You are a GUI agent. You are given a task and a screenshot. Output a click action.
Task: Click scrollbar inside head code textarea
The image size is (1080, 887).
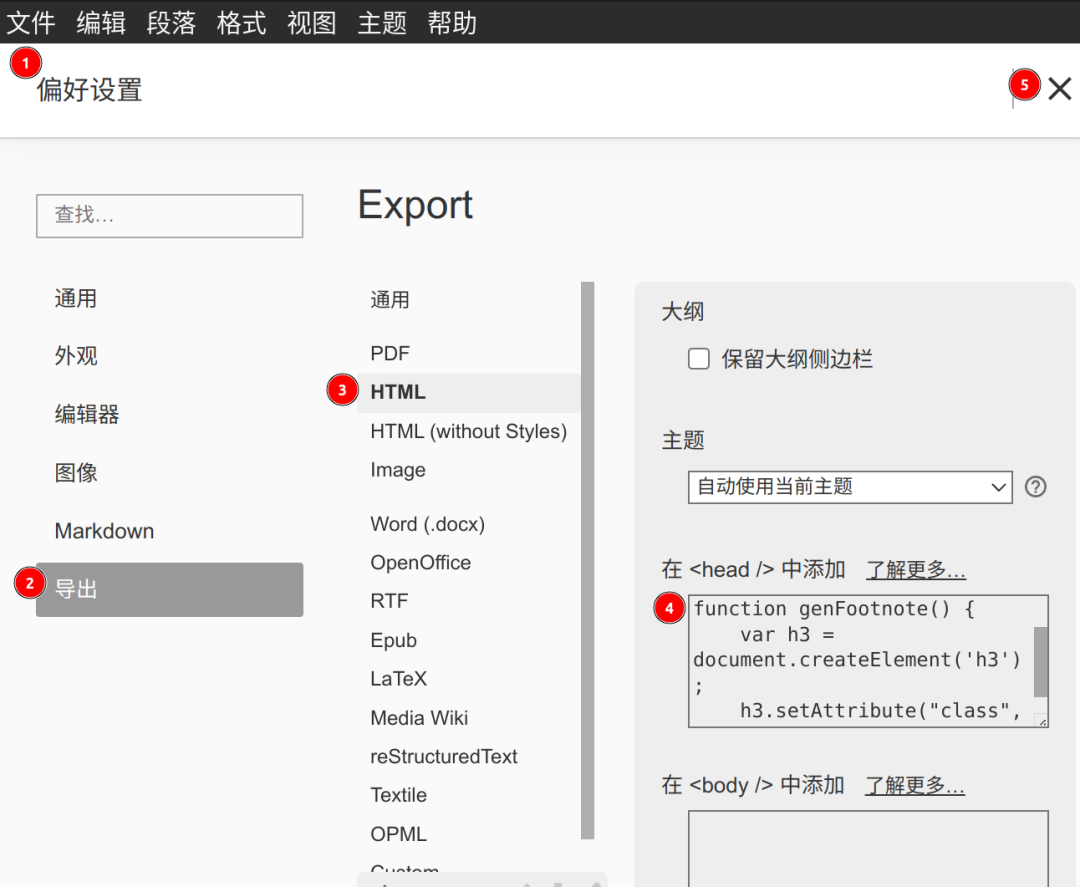click(1040, 661)
